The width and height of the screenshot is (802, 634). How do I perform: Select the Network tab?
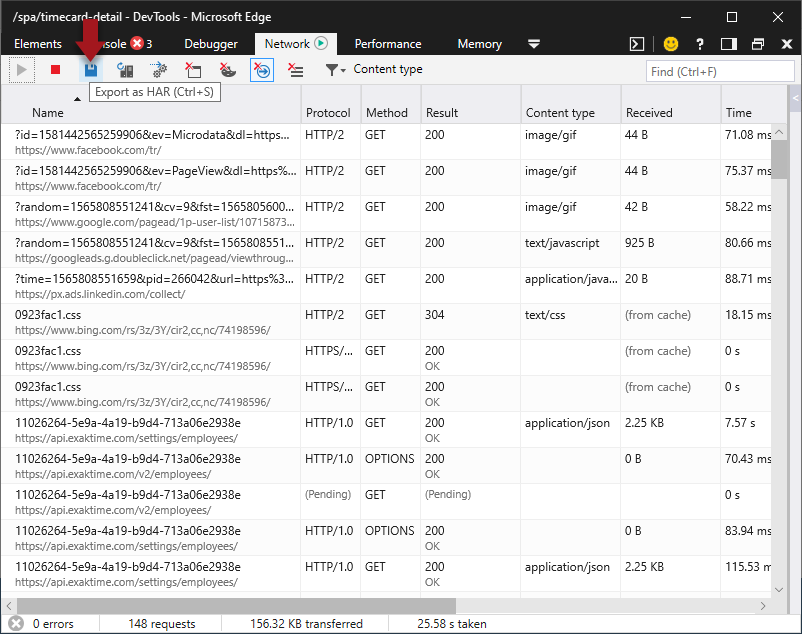click(296, 44)
